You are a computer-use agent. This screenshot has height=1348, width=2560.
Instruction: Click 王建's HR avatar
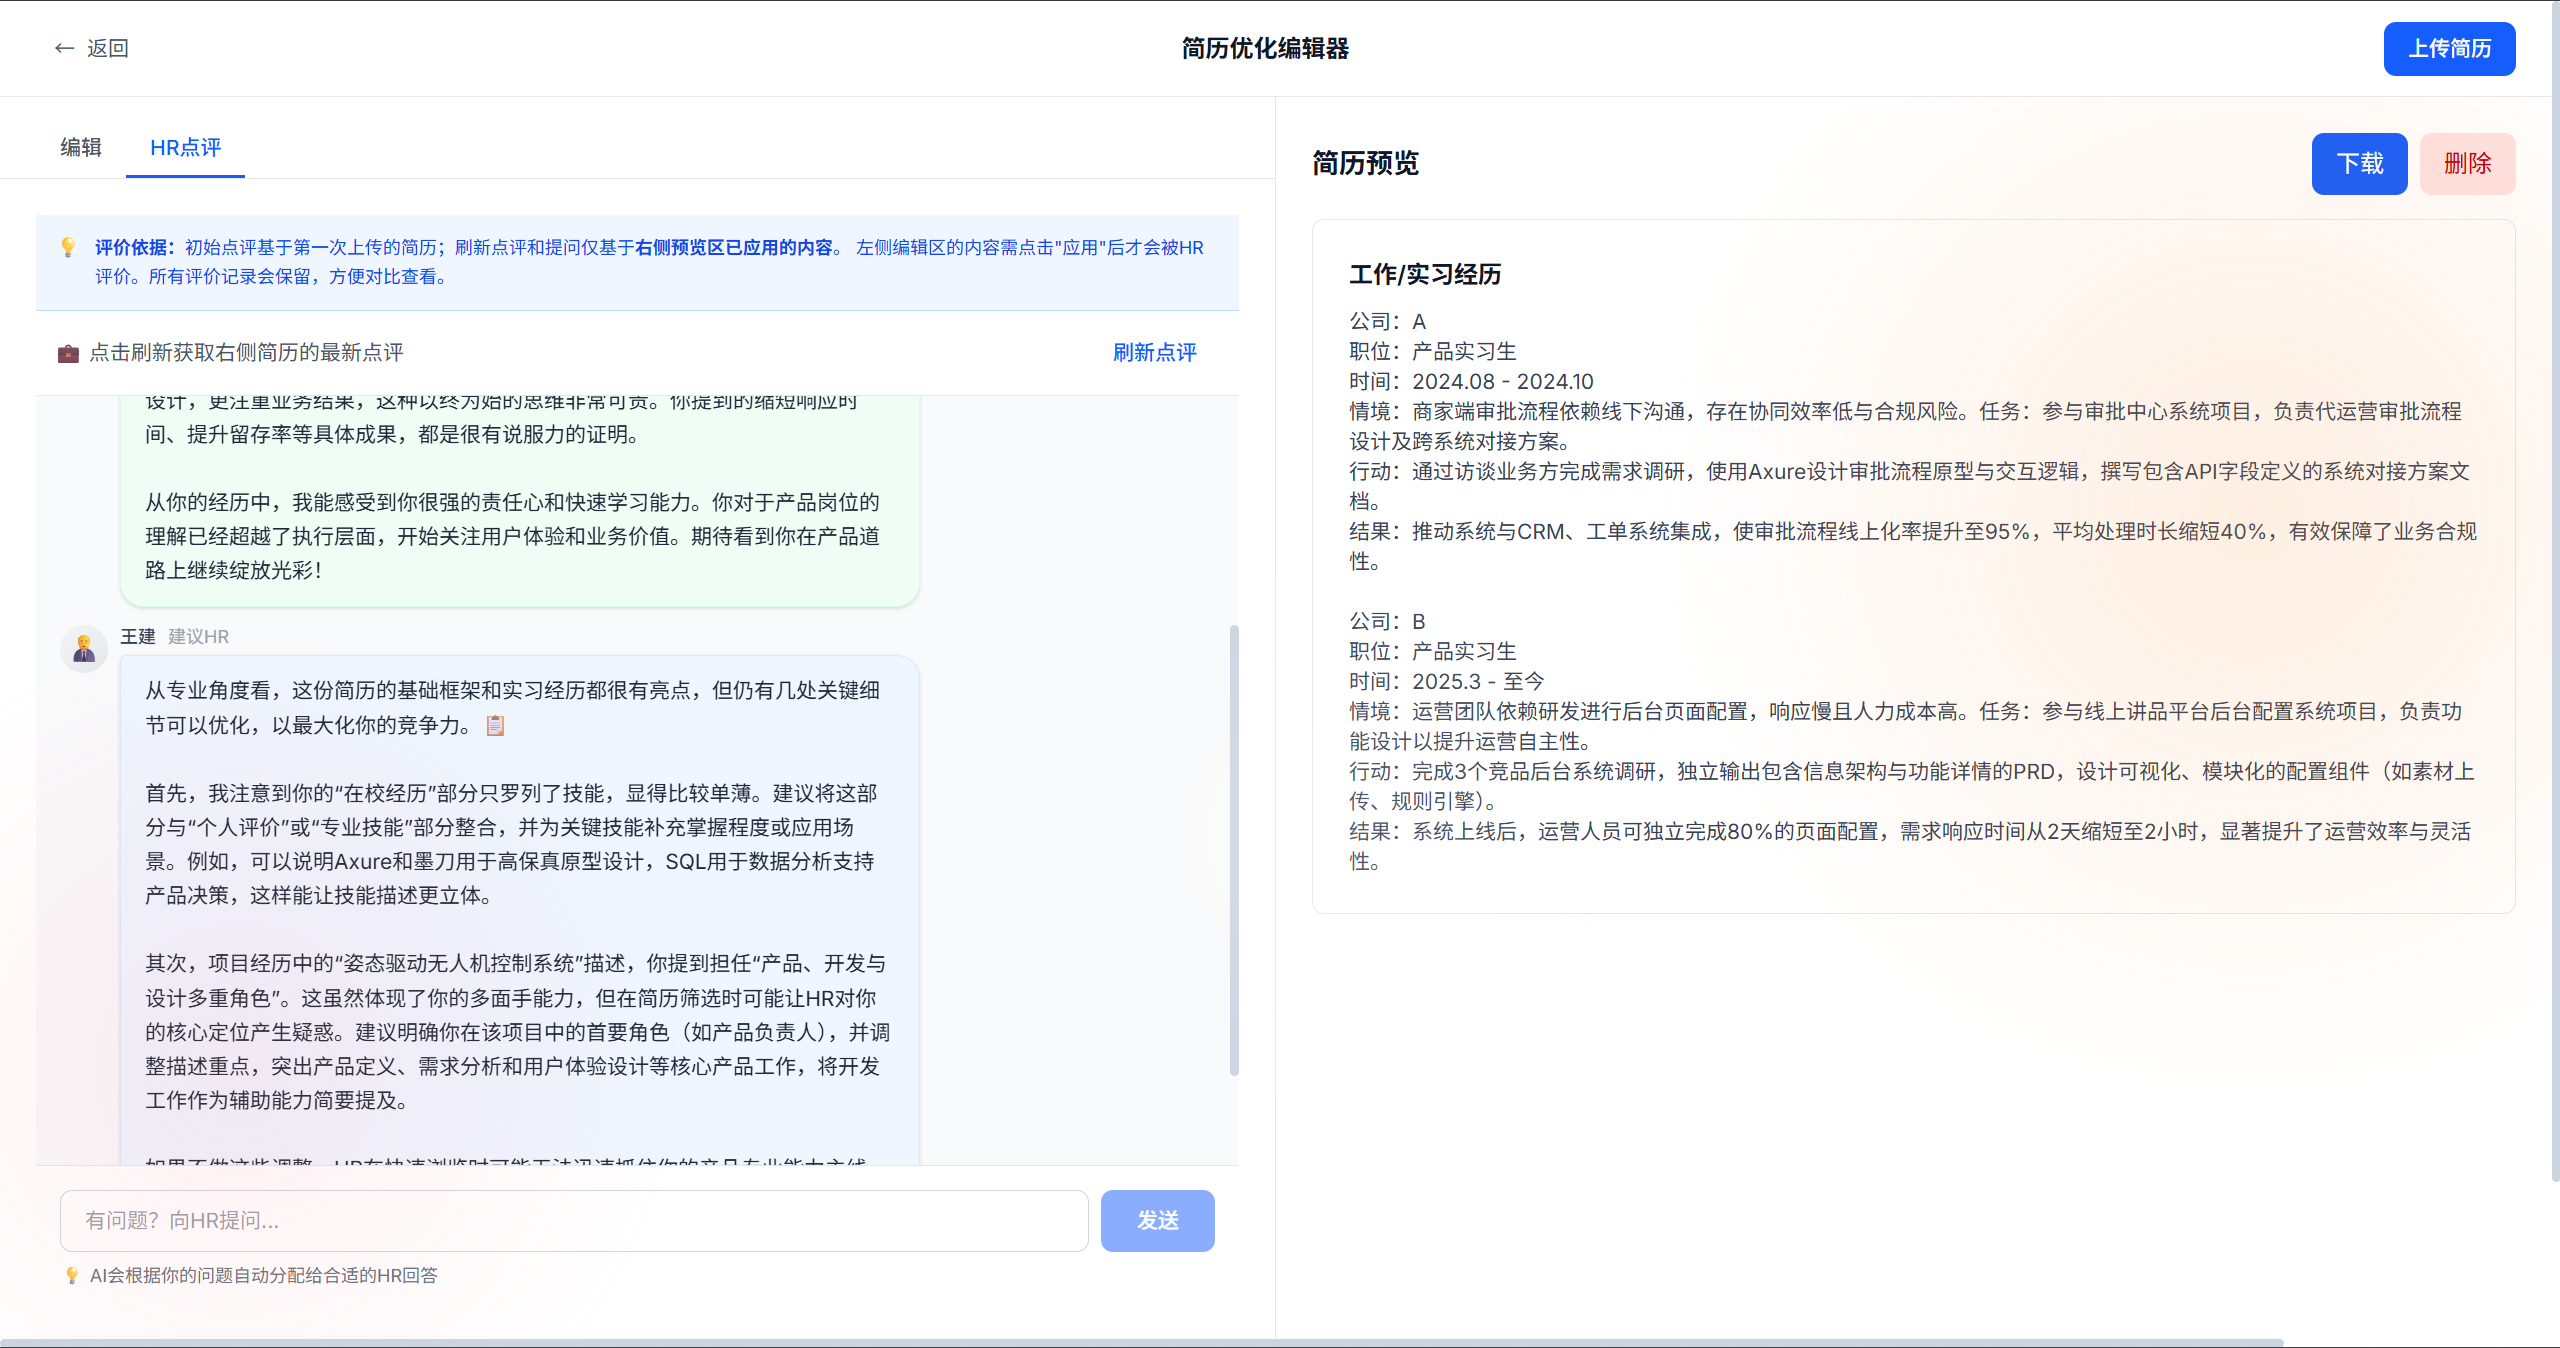coord(84,649)
